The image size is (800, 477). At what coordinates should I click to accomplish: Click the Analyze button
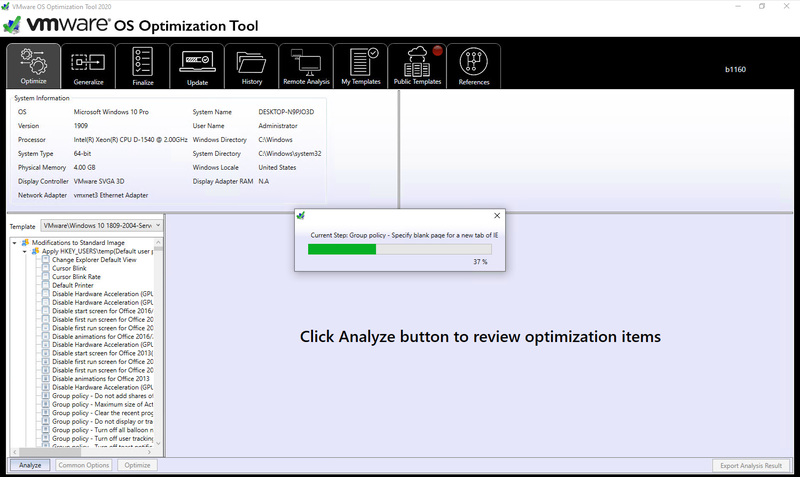(30, 465)
